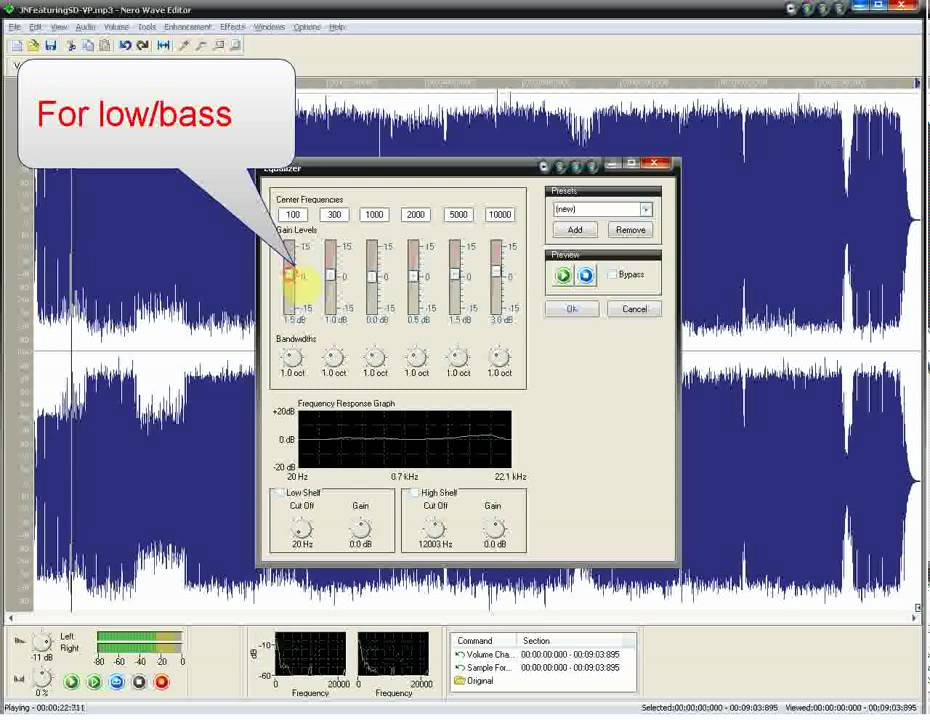930x720 pixels.
Task: Click the 10000 center frequency field
Action: click(499, 215)
